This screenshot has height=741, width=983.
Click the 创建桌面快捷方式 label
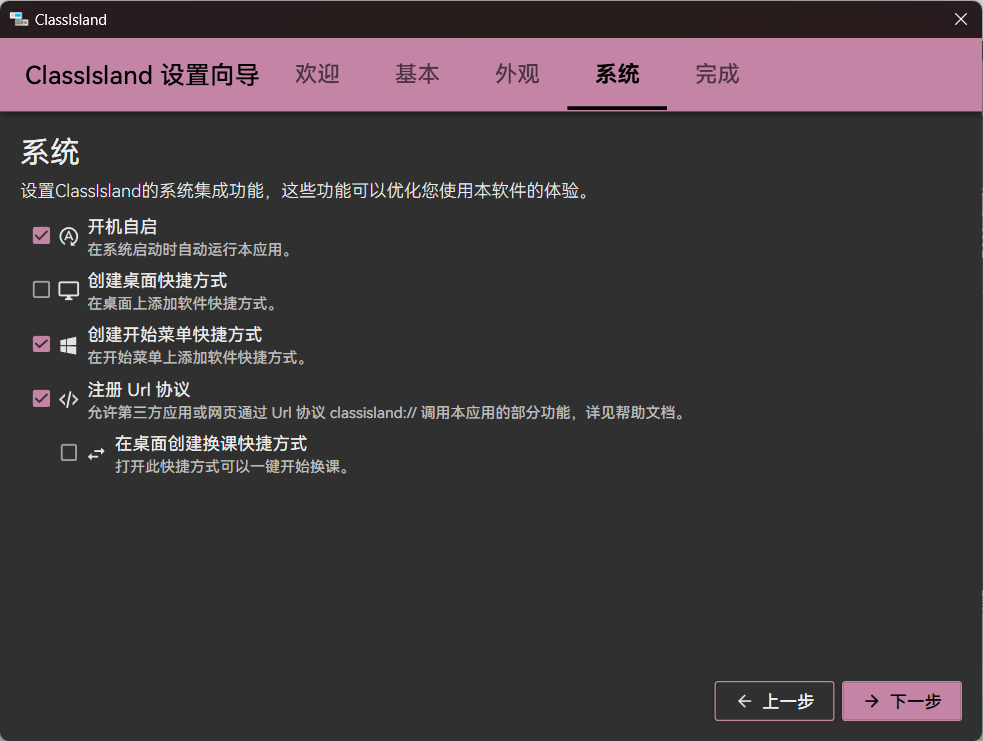point(157,280)
